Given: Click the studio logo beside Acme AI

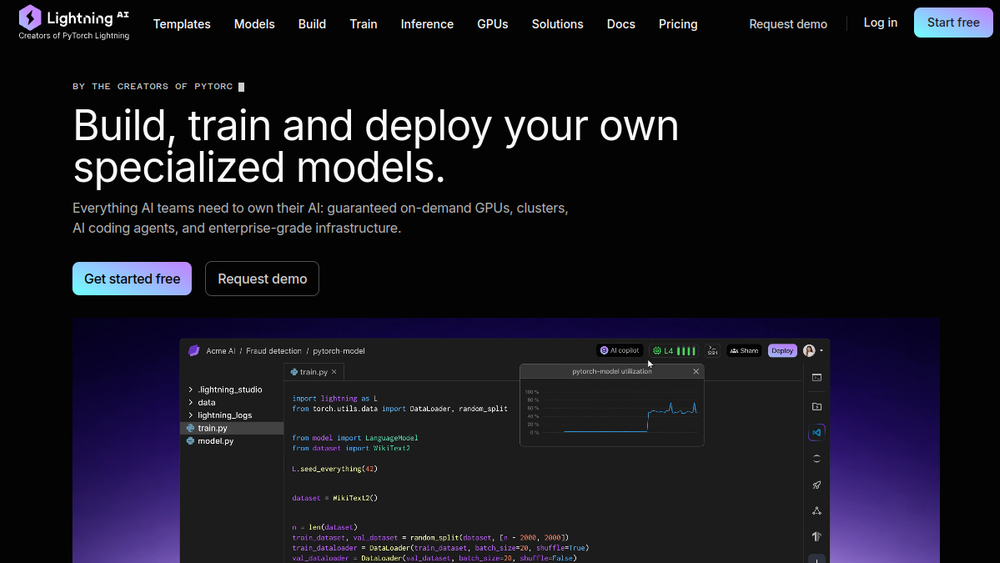Looking at the screenshot, I should [x=194, y=351].
